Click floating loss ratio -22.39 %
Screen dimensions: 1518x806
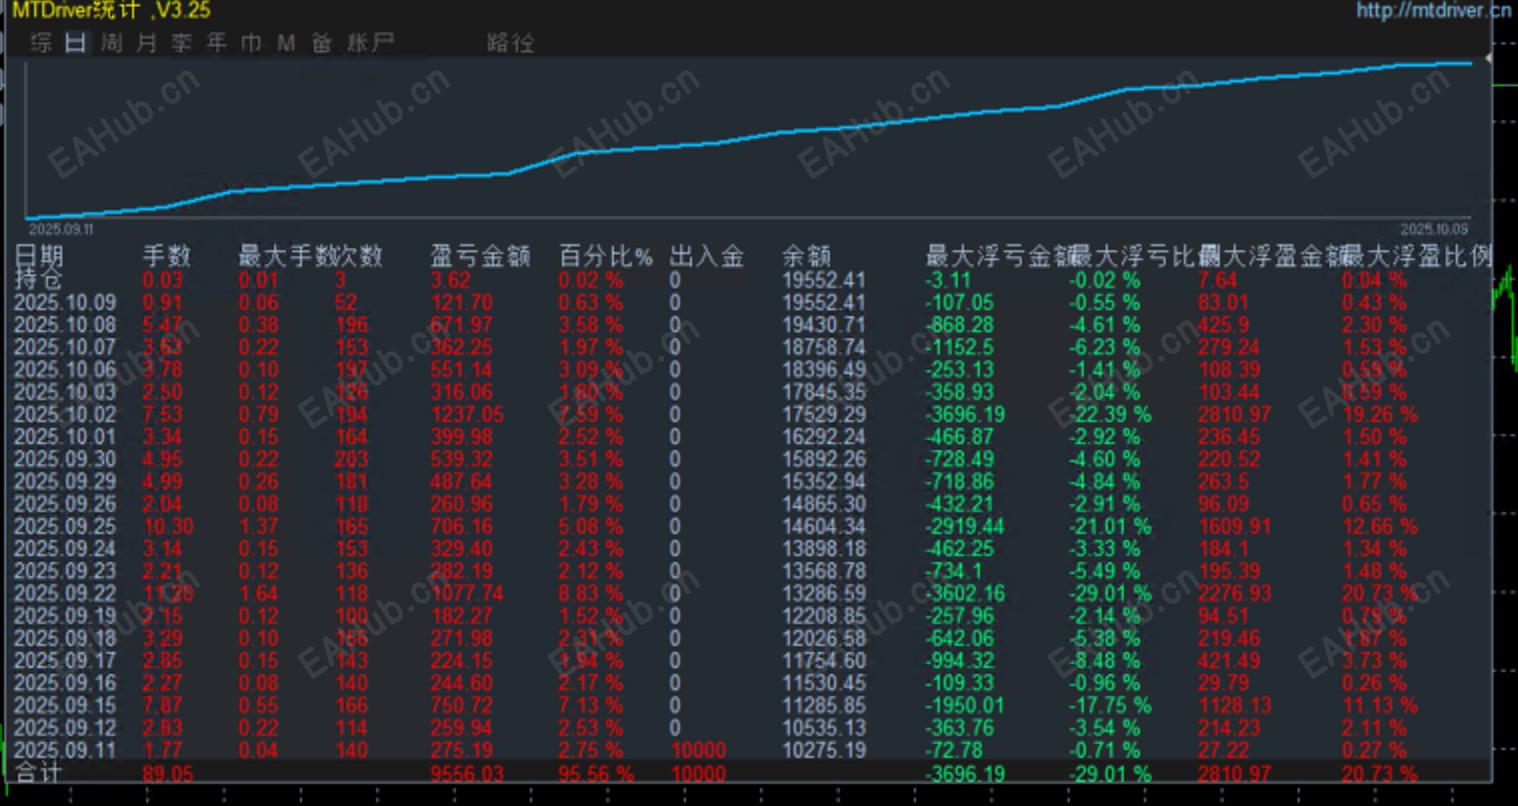pos(1110,414)
